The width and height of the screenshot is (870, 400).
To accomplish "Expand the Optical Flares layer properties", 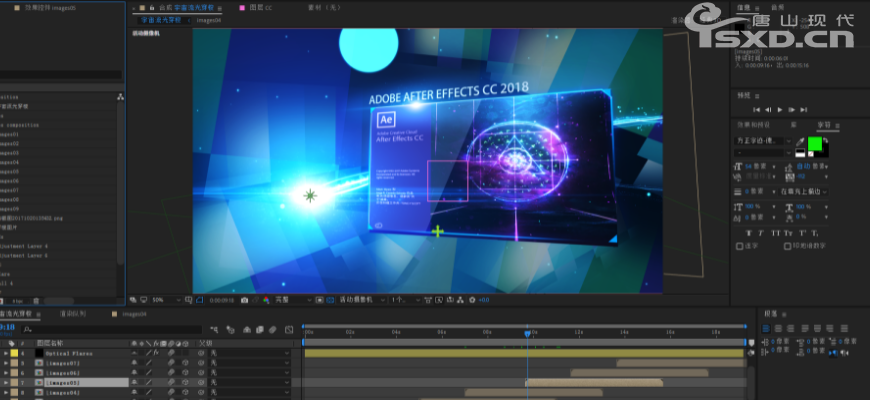I will tap(6, 353).
